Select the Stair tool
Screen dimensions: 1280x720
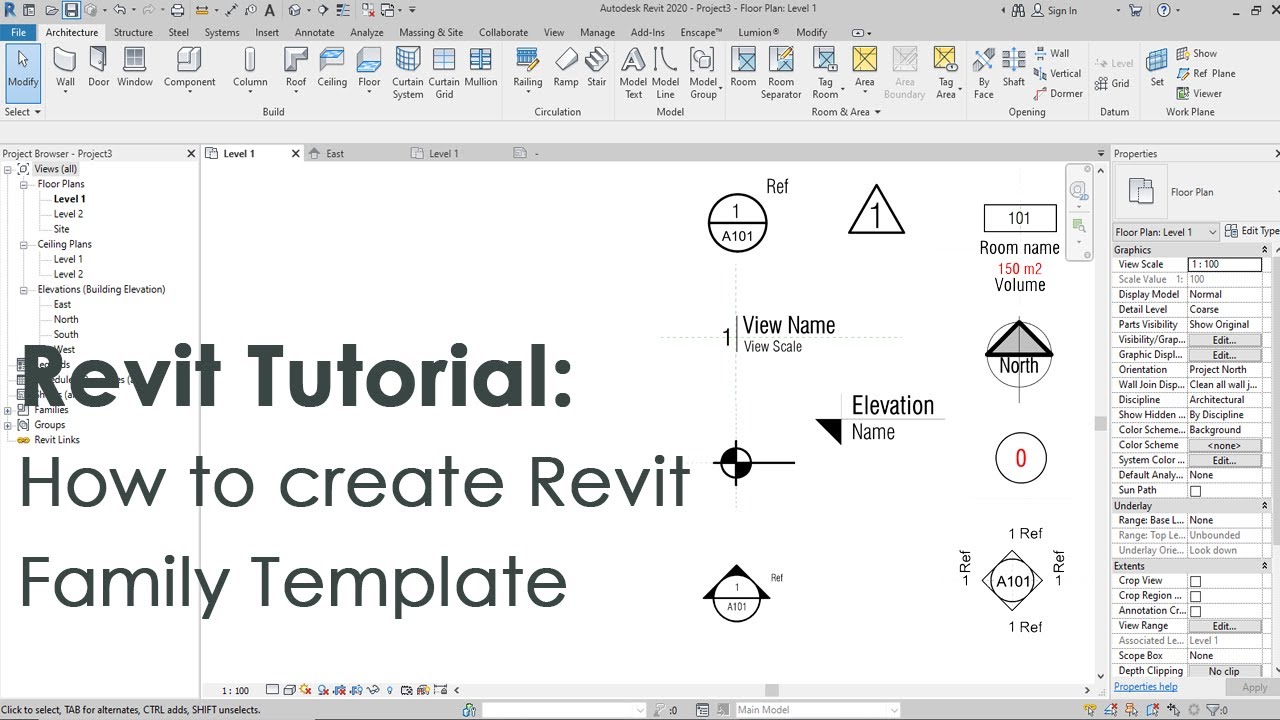tap(597, 69)
